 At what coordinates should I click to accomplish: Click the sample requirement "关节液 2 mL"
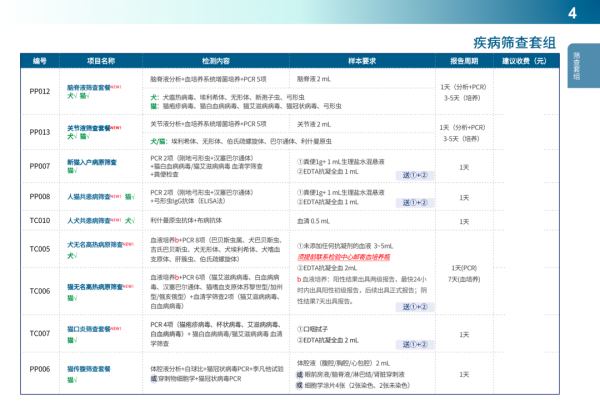[x=314, y=124]
